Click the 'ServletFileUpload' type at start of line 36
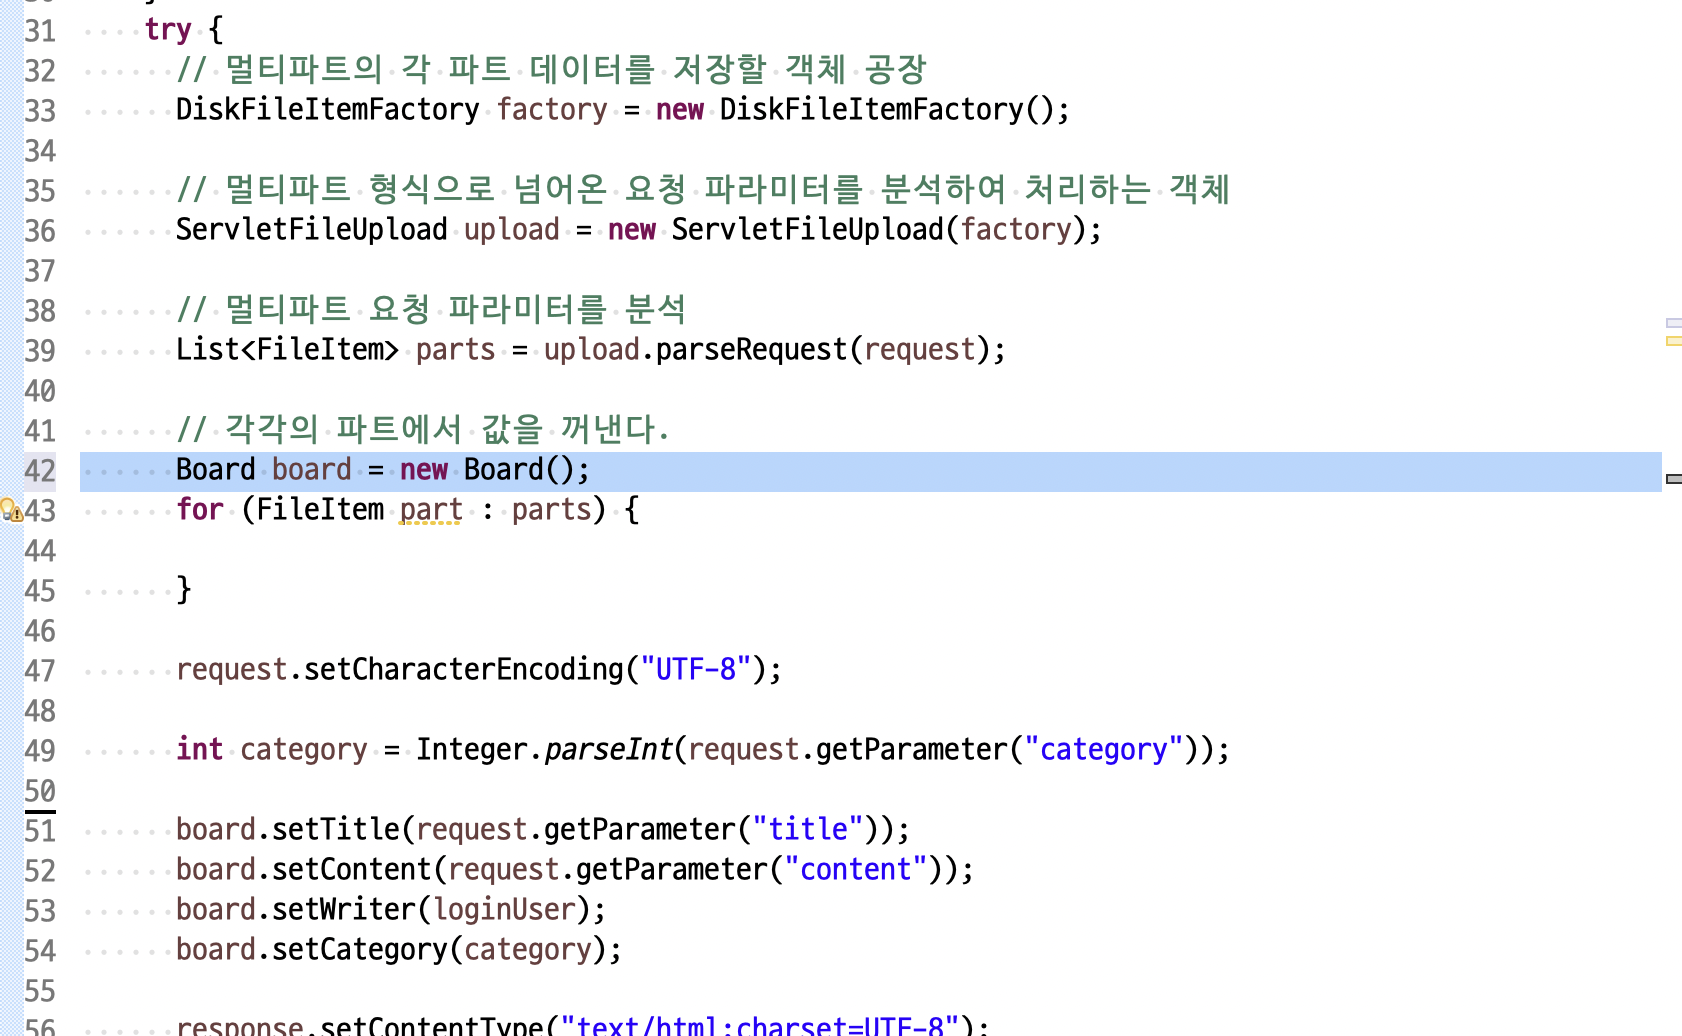Image resolution: width=1682 pixels, height=1036 pixels. pos(311,229)
